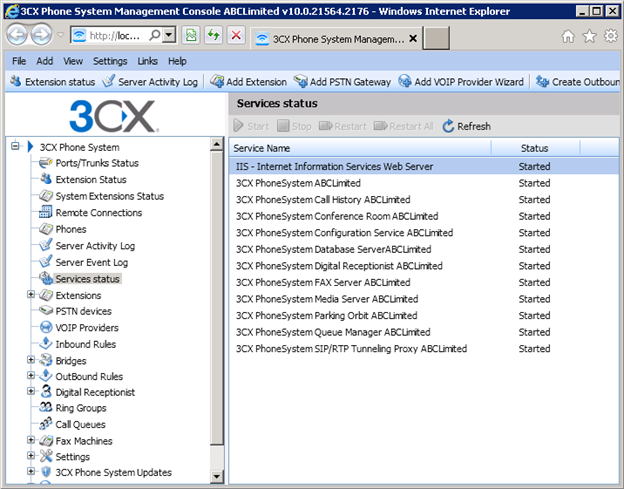Select 3CX PhoneSystem FAX Server ABCLimited row
Screen dimensions: 624x489
click(424, 282)
